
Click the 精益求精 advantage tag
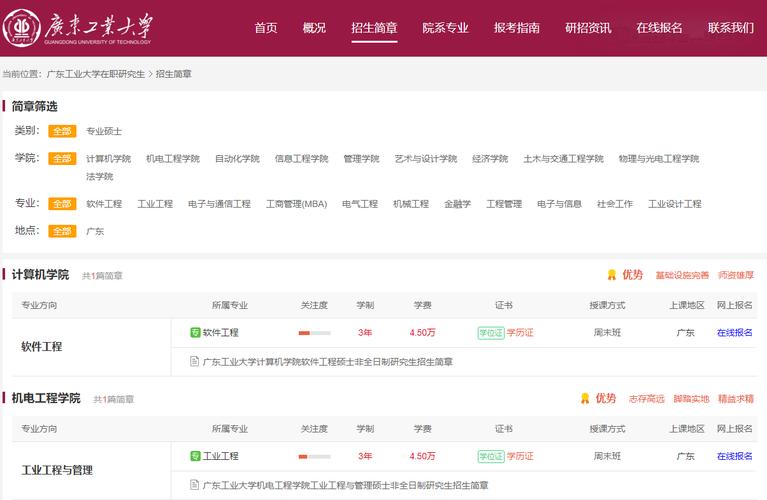pos(736,399)
